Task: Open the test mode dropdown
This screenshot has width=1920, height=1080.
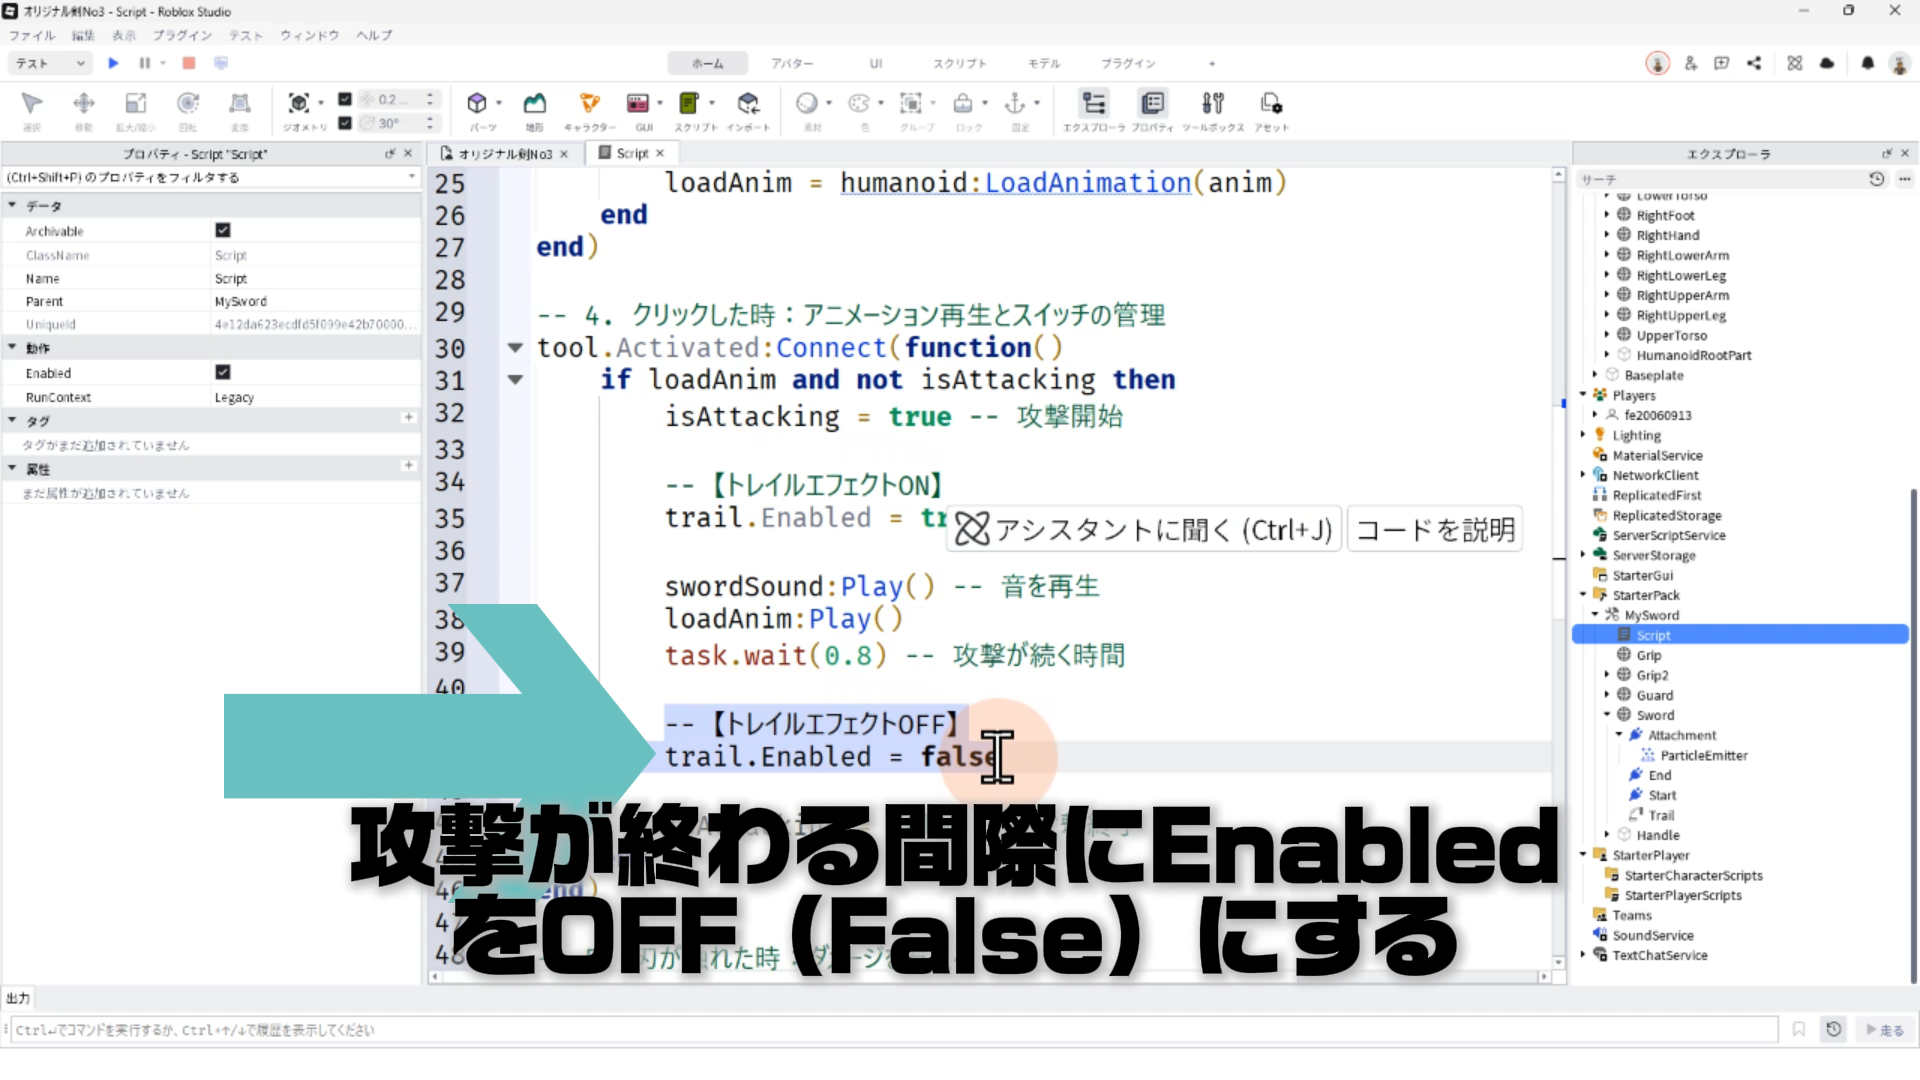Action: click(x=50, y=63)
